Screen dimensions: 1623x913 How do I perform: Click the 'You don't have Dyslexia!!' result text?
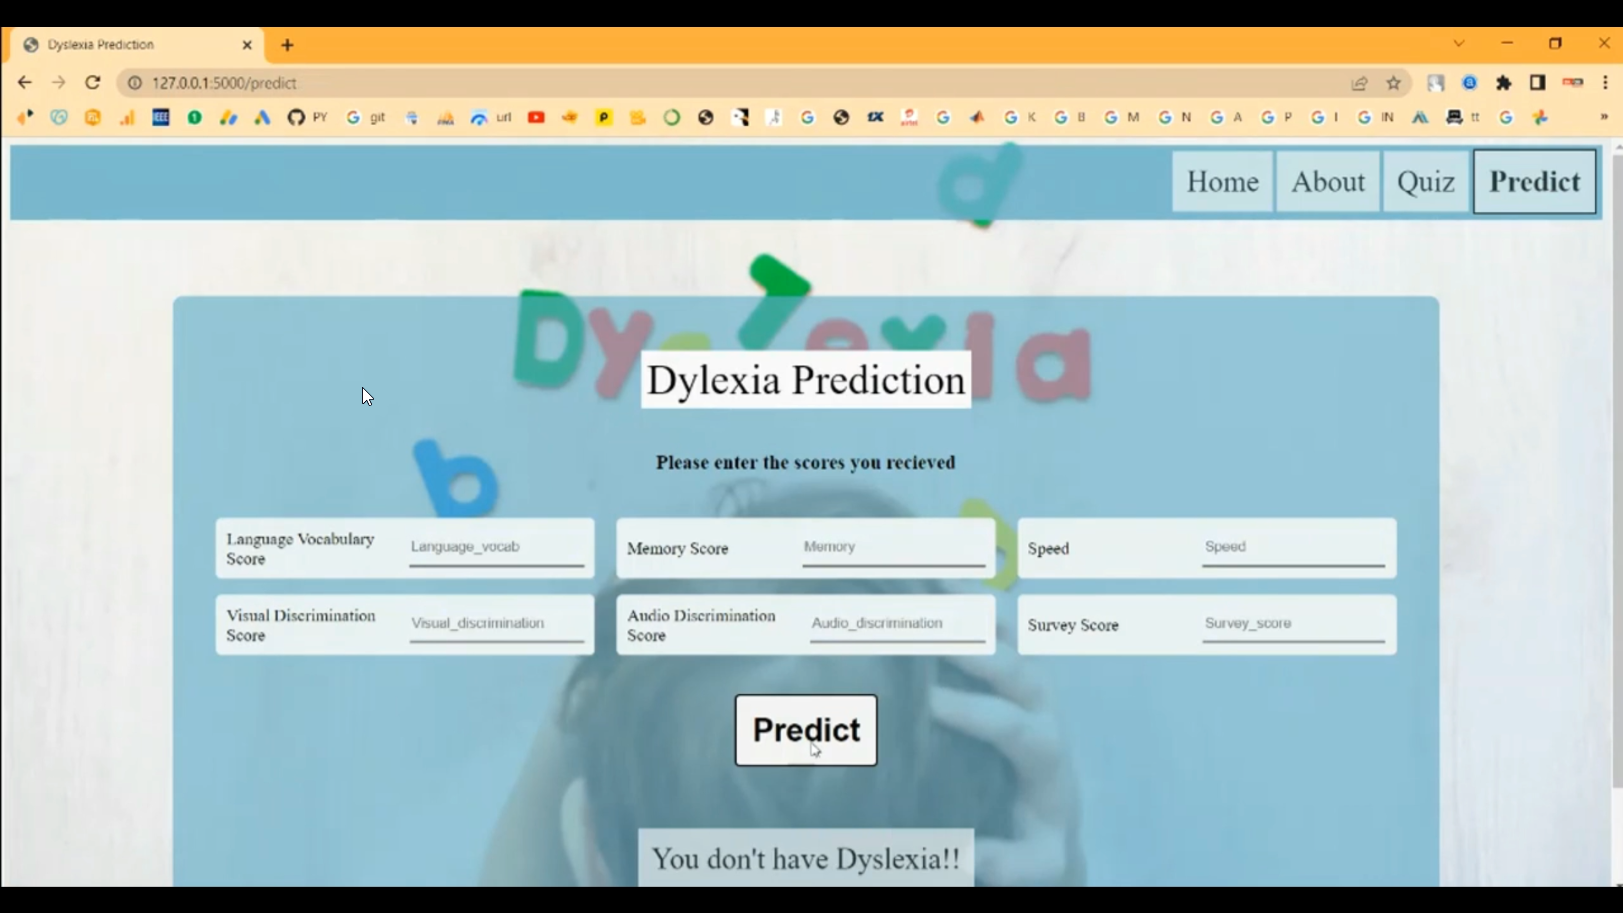pyautogui.click(x=806, y=859)
